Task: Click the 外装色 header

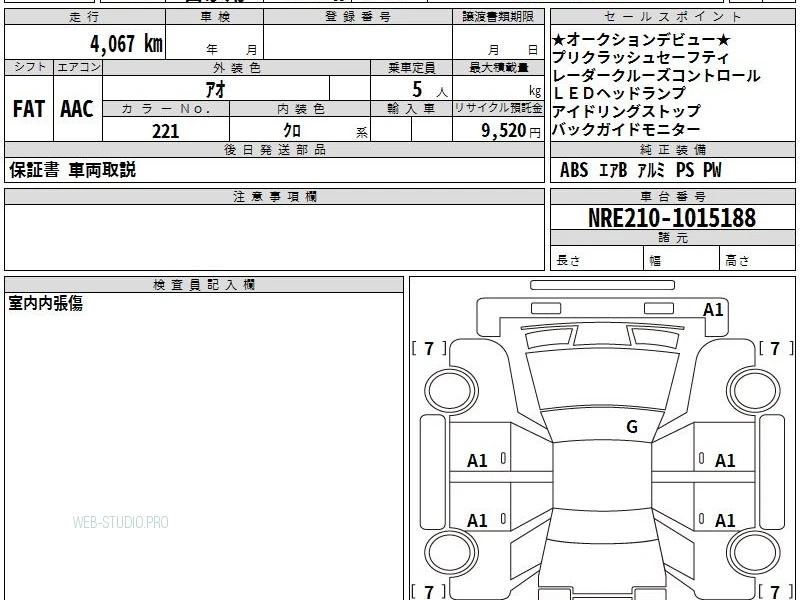Action: (x=237, y=67)
